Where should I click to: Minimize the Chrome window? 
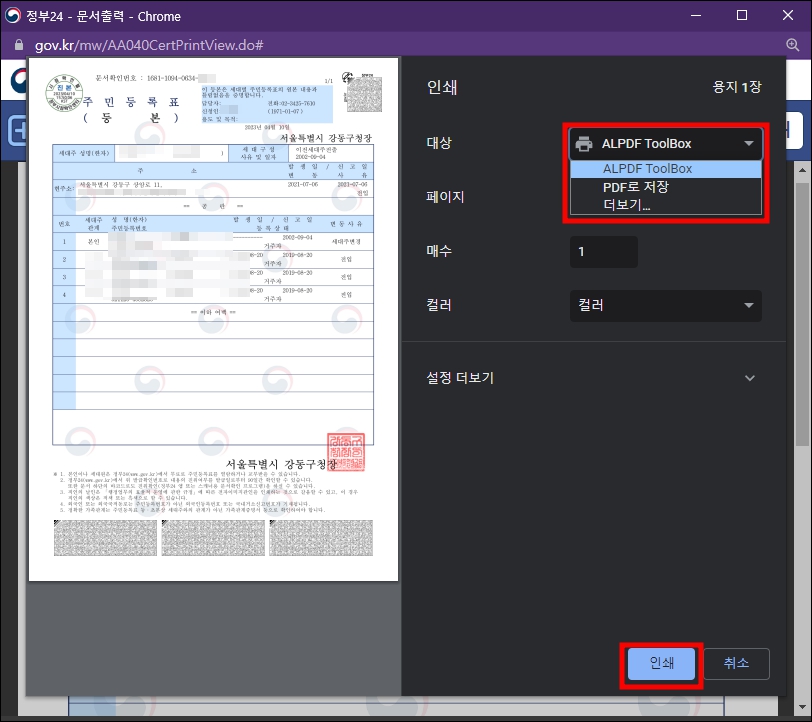coord(696,16)
